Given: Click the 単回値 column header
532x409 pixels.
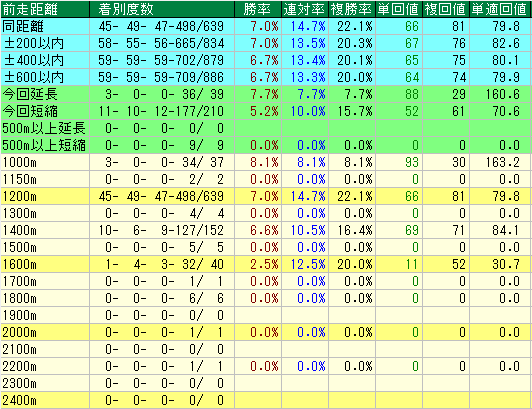Looking at the screenshot, I should pos(399,9).
